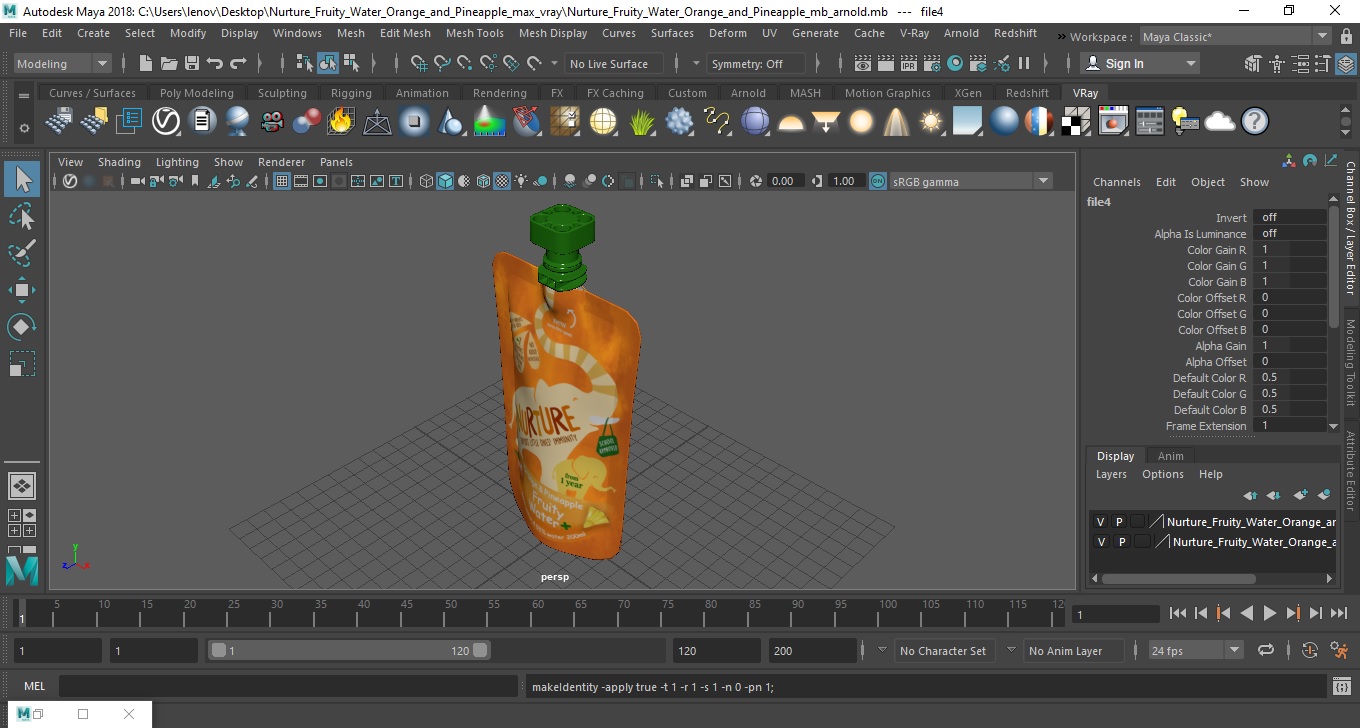This screenshot has height=728, width=1360.
Task: Toggle auto keyframe button
Action: (1310, 650)
